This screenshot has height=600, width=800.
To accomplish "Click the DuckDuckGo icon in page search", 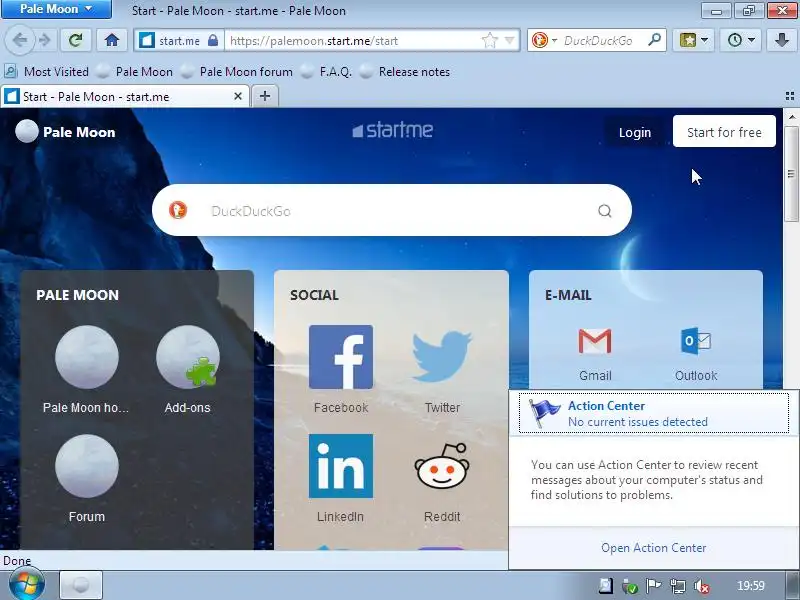I will click(178, 210).
